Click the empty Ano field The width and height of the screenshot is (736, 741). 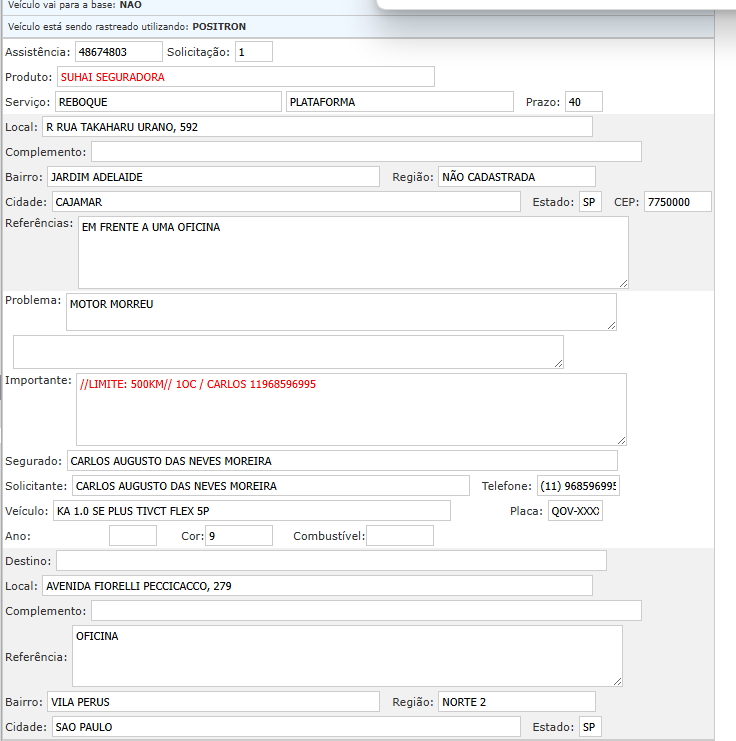point(133,536)
